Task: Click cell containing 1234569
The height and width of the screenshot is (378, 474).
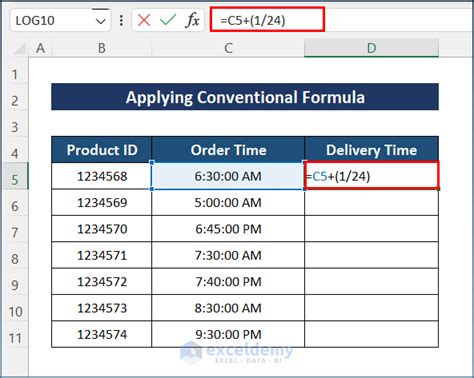Action: 102,202
